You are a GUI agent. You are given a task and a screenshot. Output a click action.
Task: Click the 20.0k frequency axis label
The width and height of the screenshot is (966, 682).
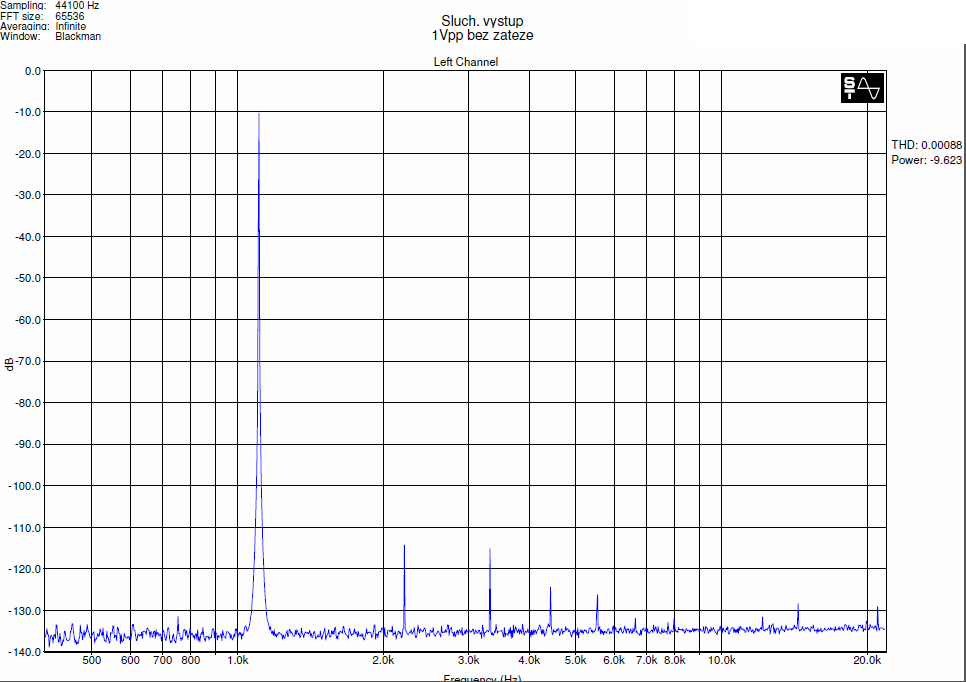[867, 660]
